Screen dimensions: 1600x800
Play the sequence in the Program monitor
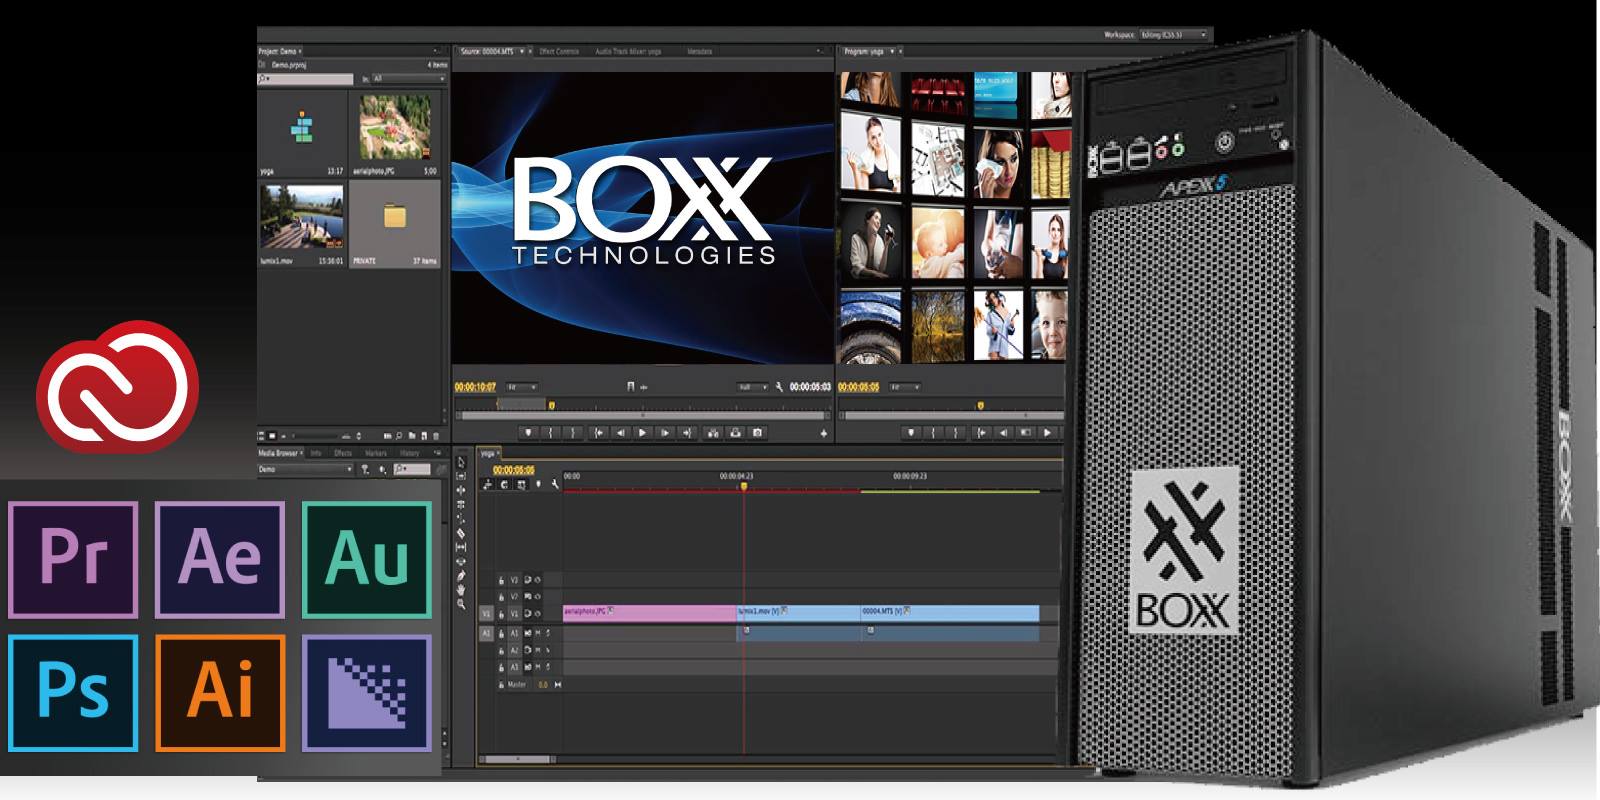click(1047, 433)
